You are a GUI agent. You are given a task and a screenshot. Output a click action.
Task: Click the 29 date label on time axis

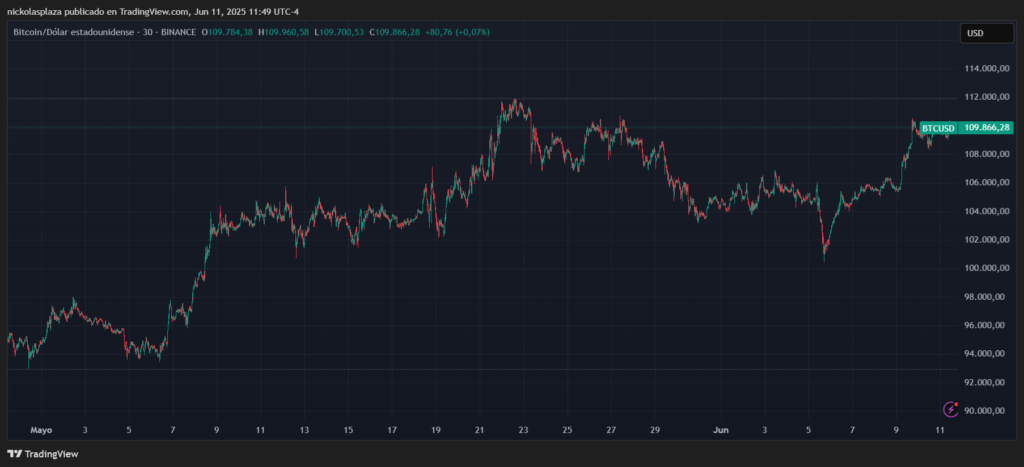655,430
